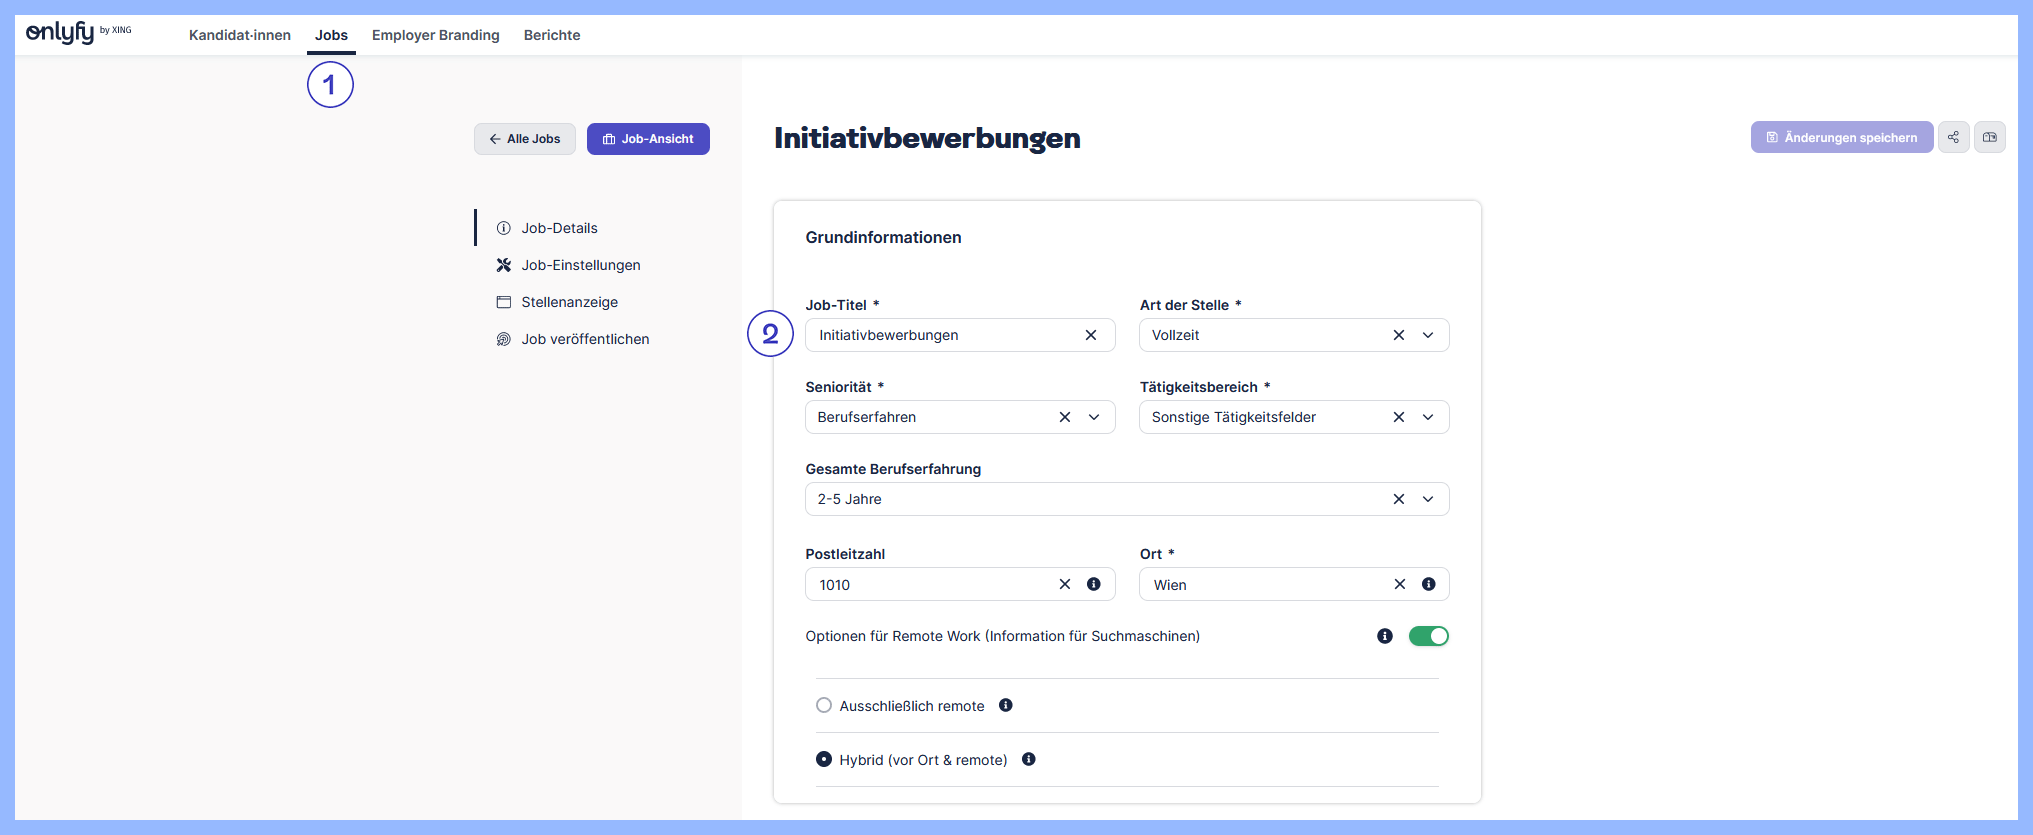
Task: Select Ausschließlich remote radio button
Action: click(824, 705)
